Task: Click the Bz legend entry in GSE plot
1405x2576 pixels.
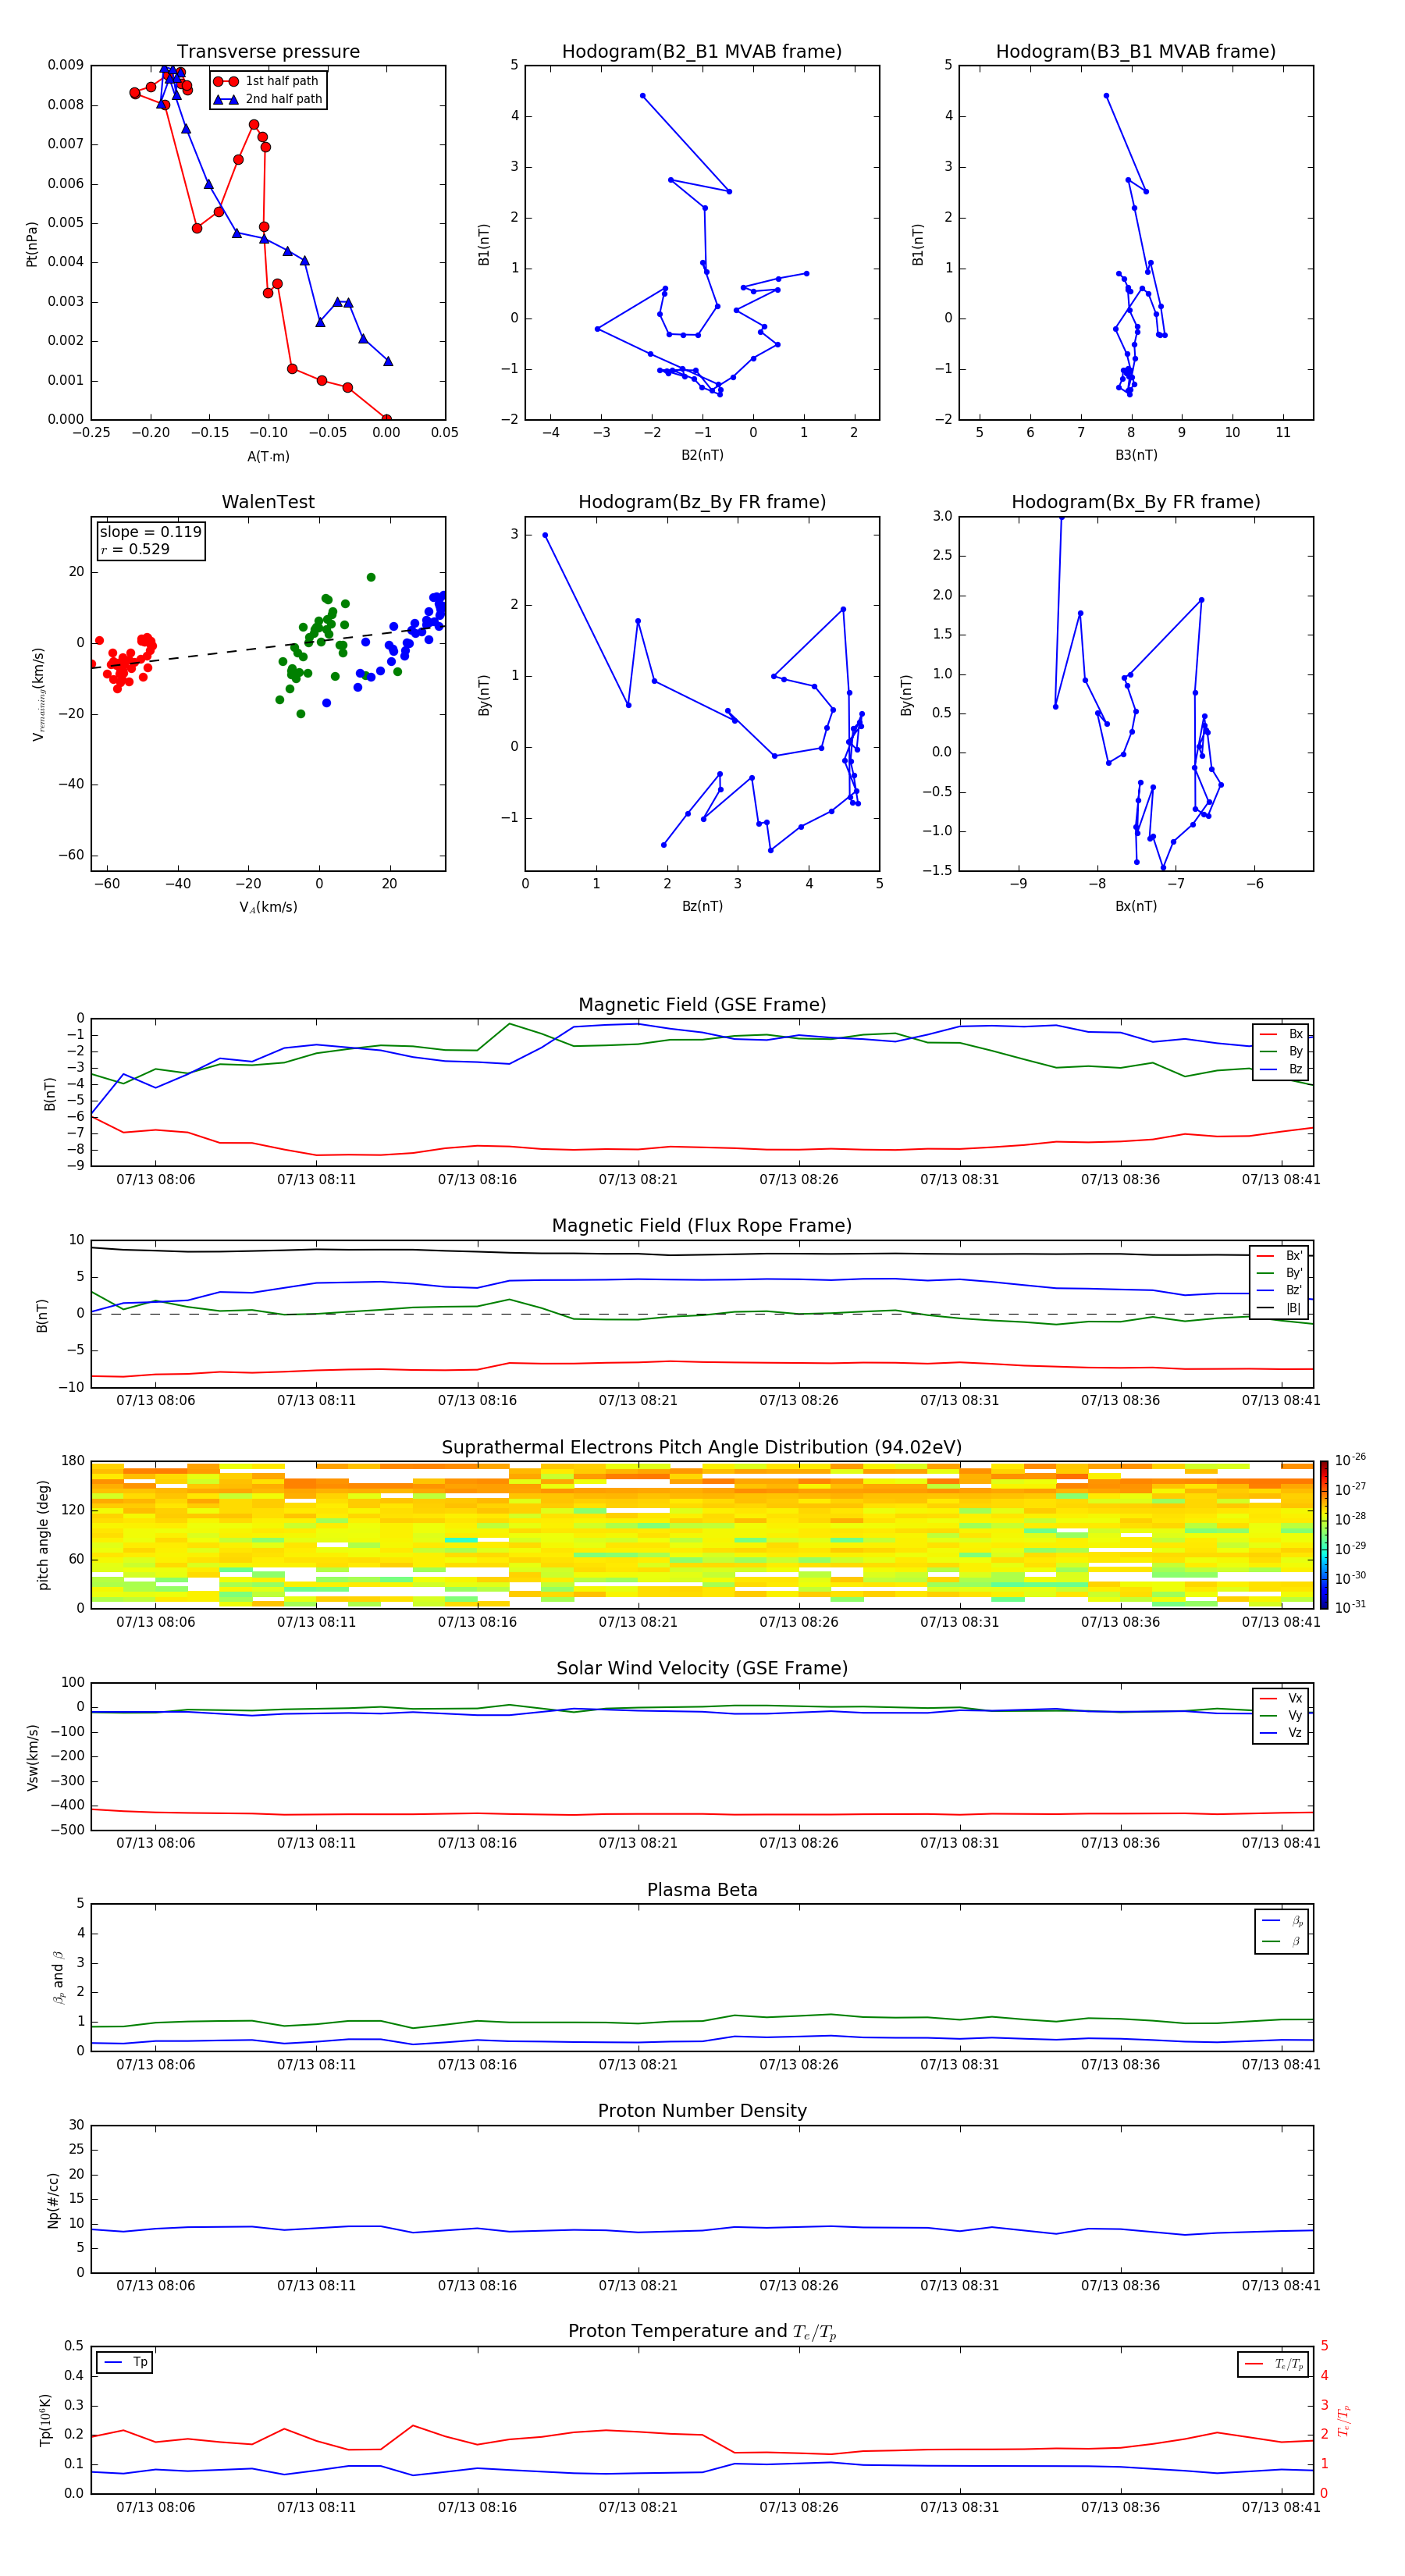Action: coord(1282,1069)
